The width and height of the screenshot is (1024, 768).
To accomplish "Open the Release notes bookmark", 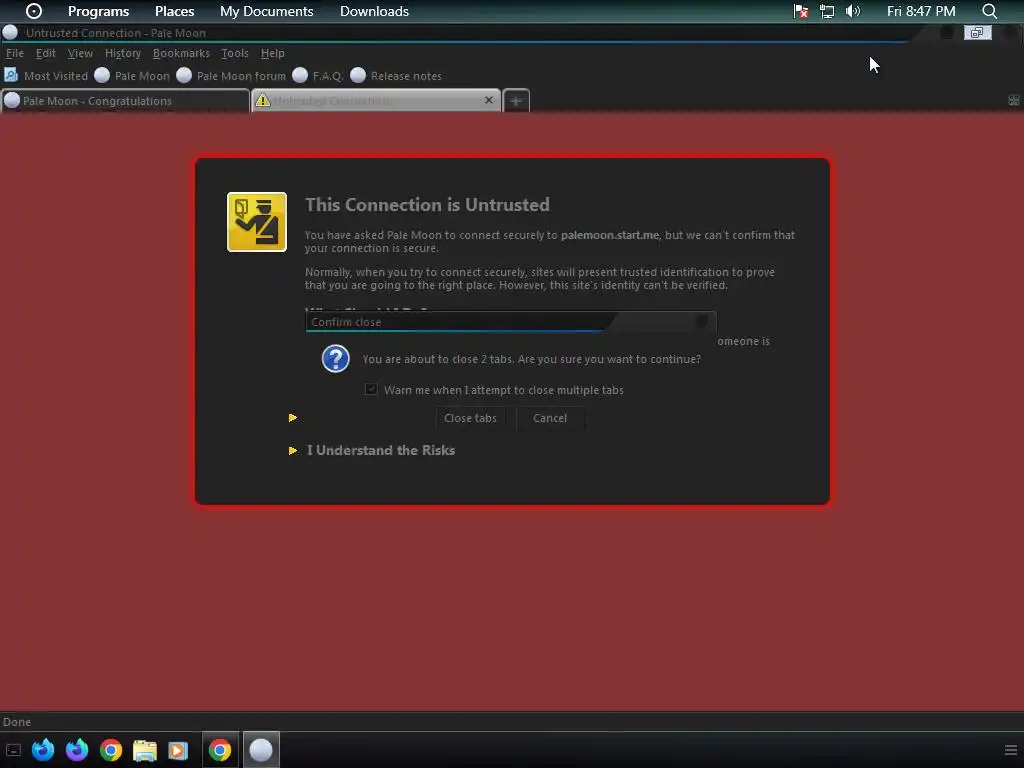I will pos(396,76).
